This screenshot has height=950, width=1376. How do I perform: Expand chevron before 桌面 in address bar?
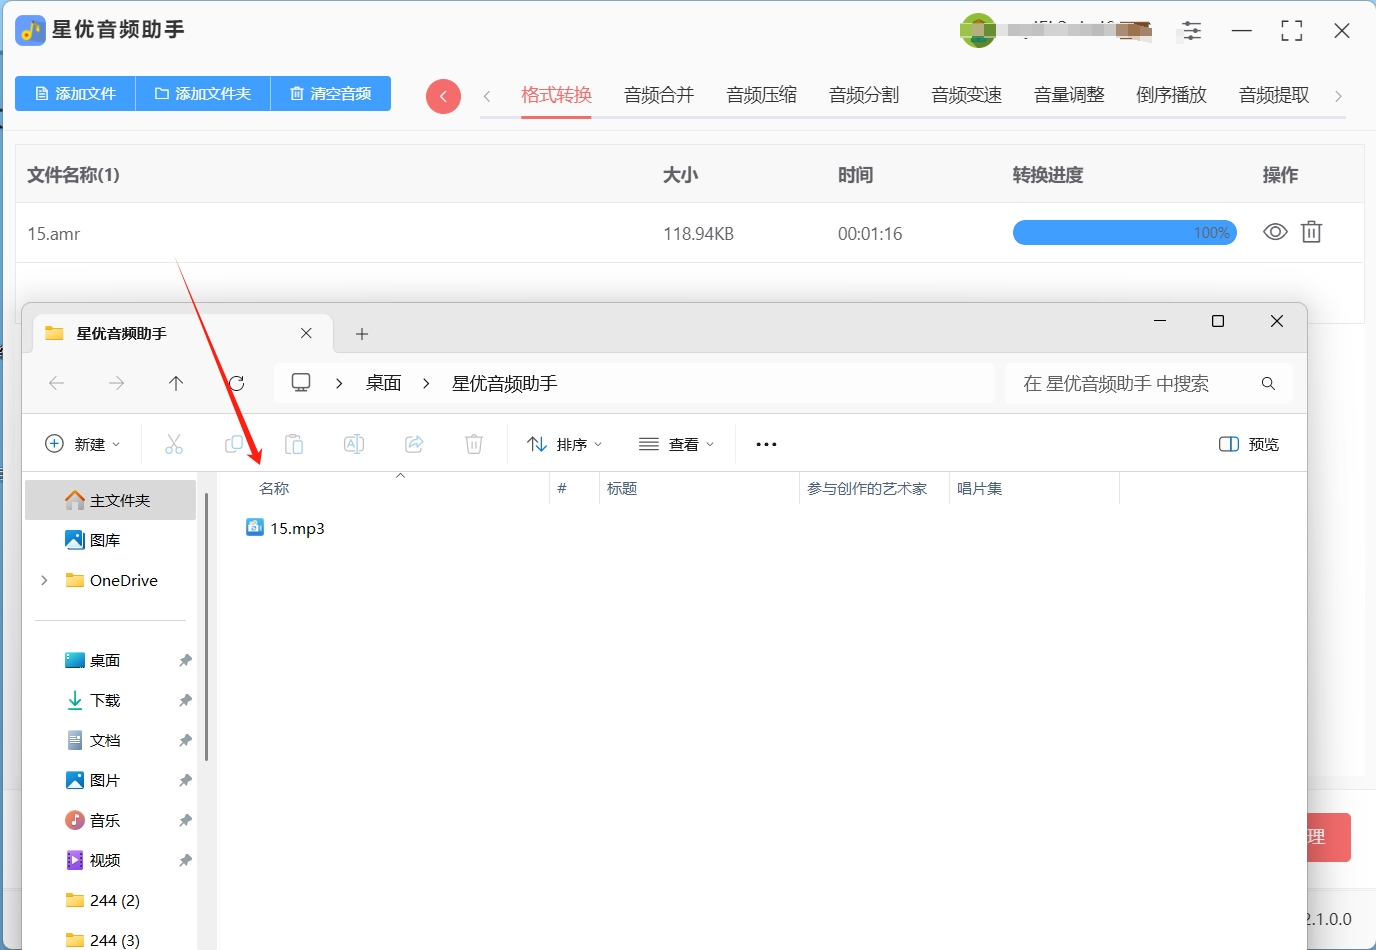tap(340, 383)
